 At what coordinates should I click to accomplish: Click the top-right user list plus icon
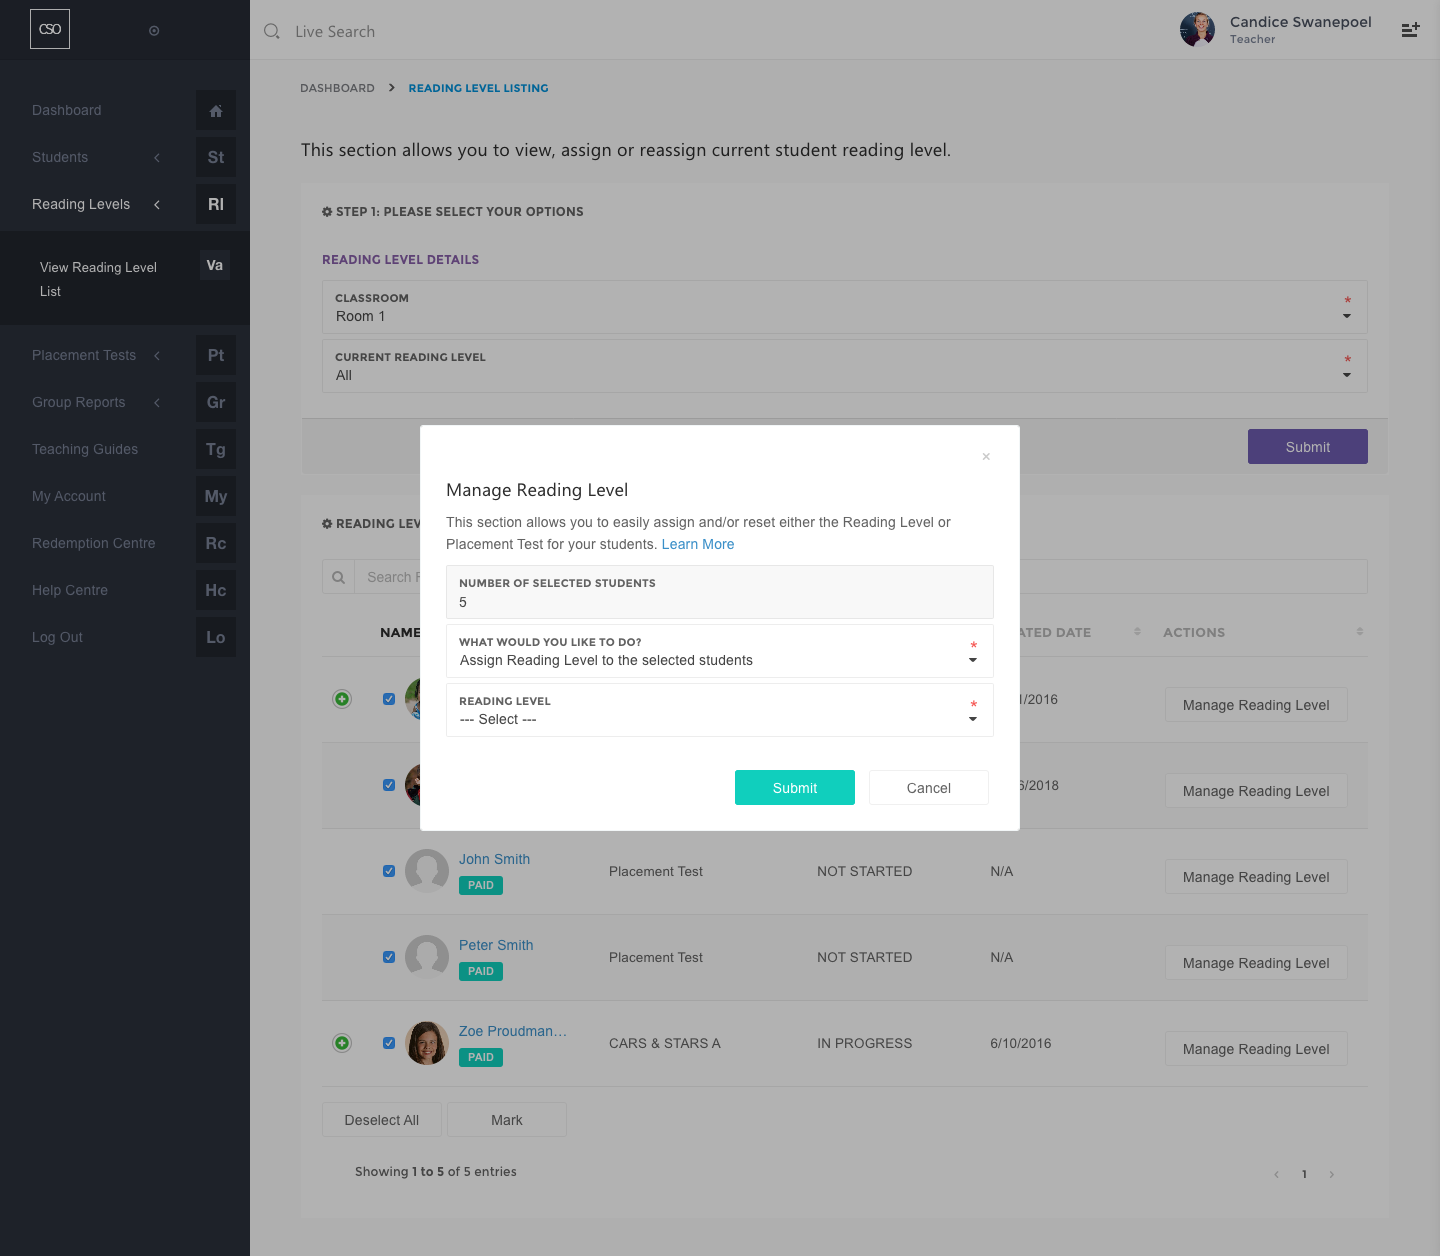click(1410, 30)
